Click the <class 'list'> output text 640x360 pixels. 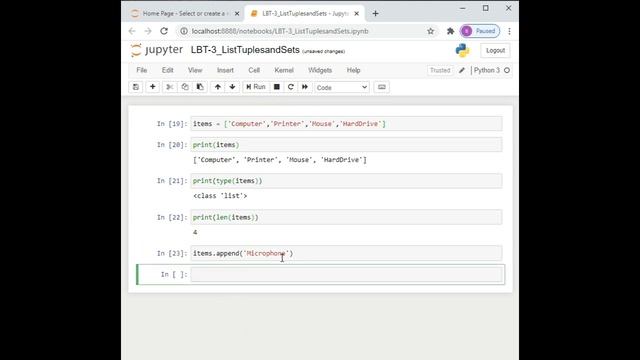click(x=220, y=196)
